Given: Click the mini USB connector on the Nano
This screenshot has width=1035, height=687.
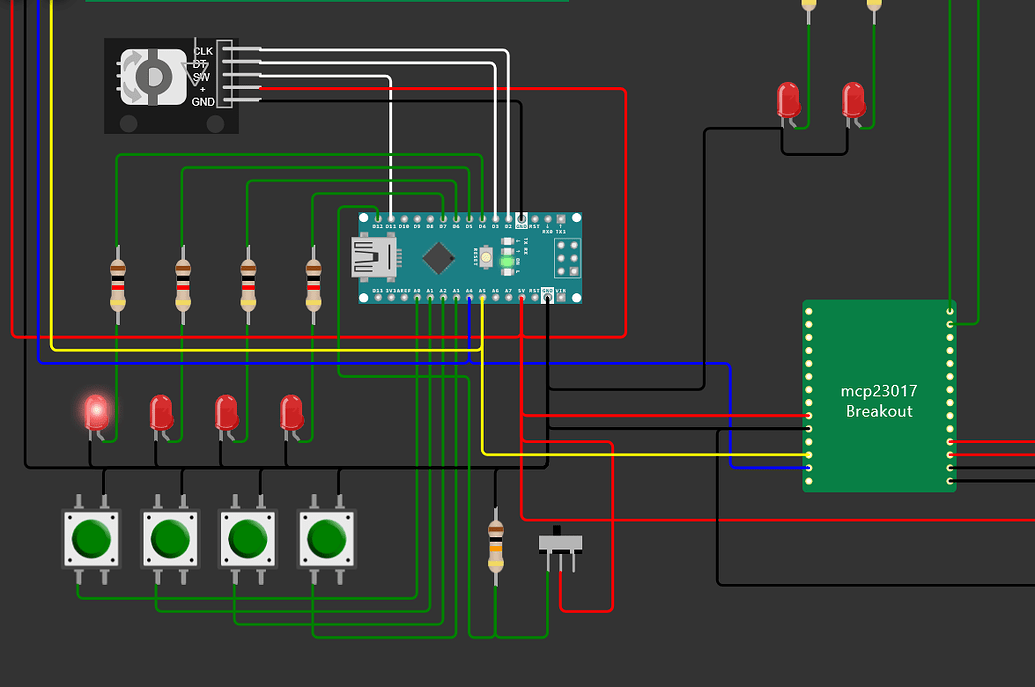Looking at the screenshot, I should tap(375, 258).
